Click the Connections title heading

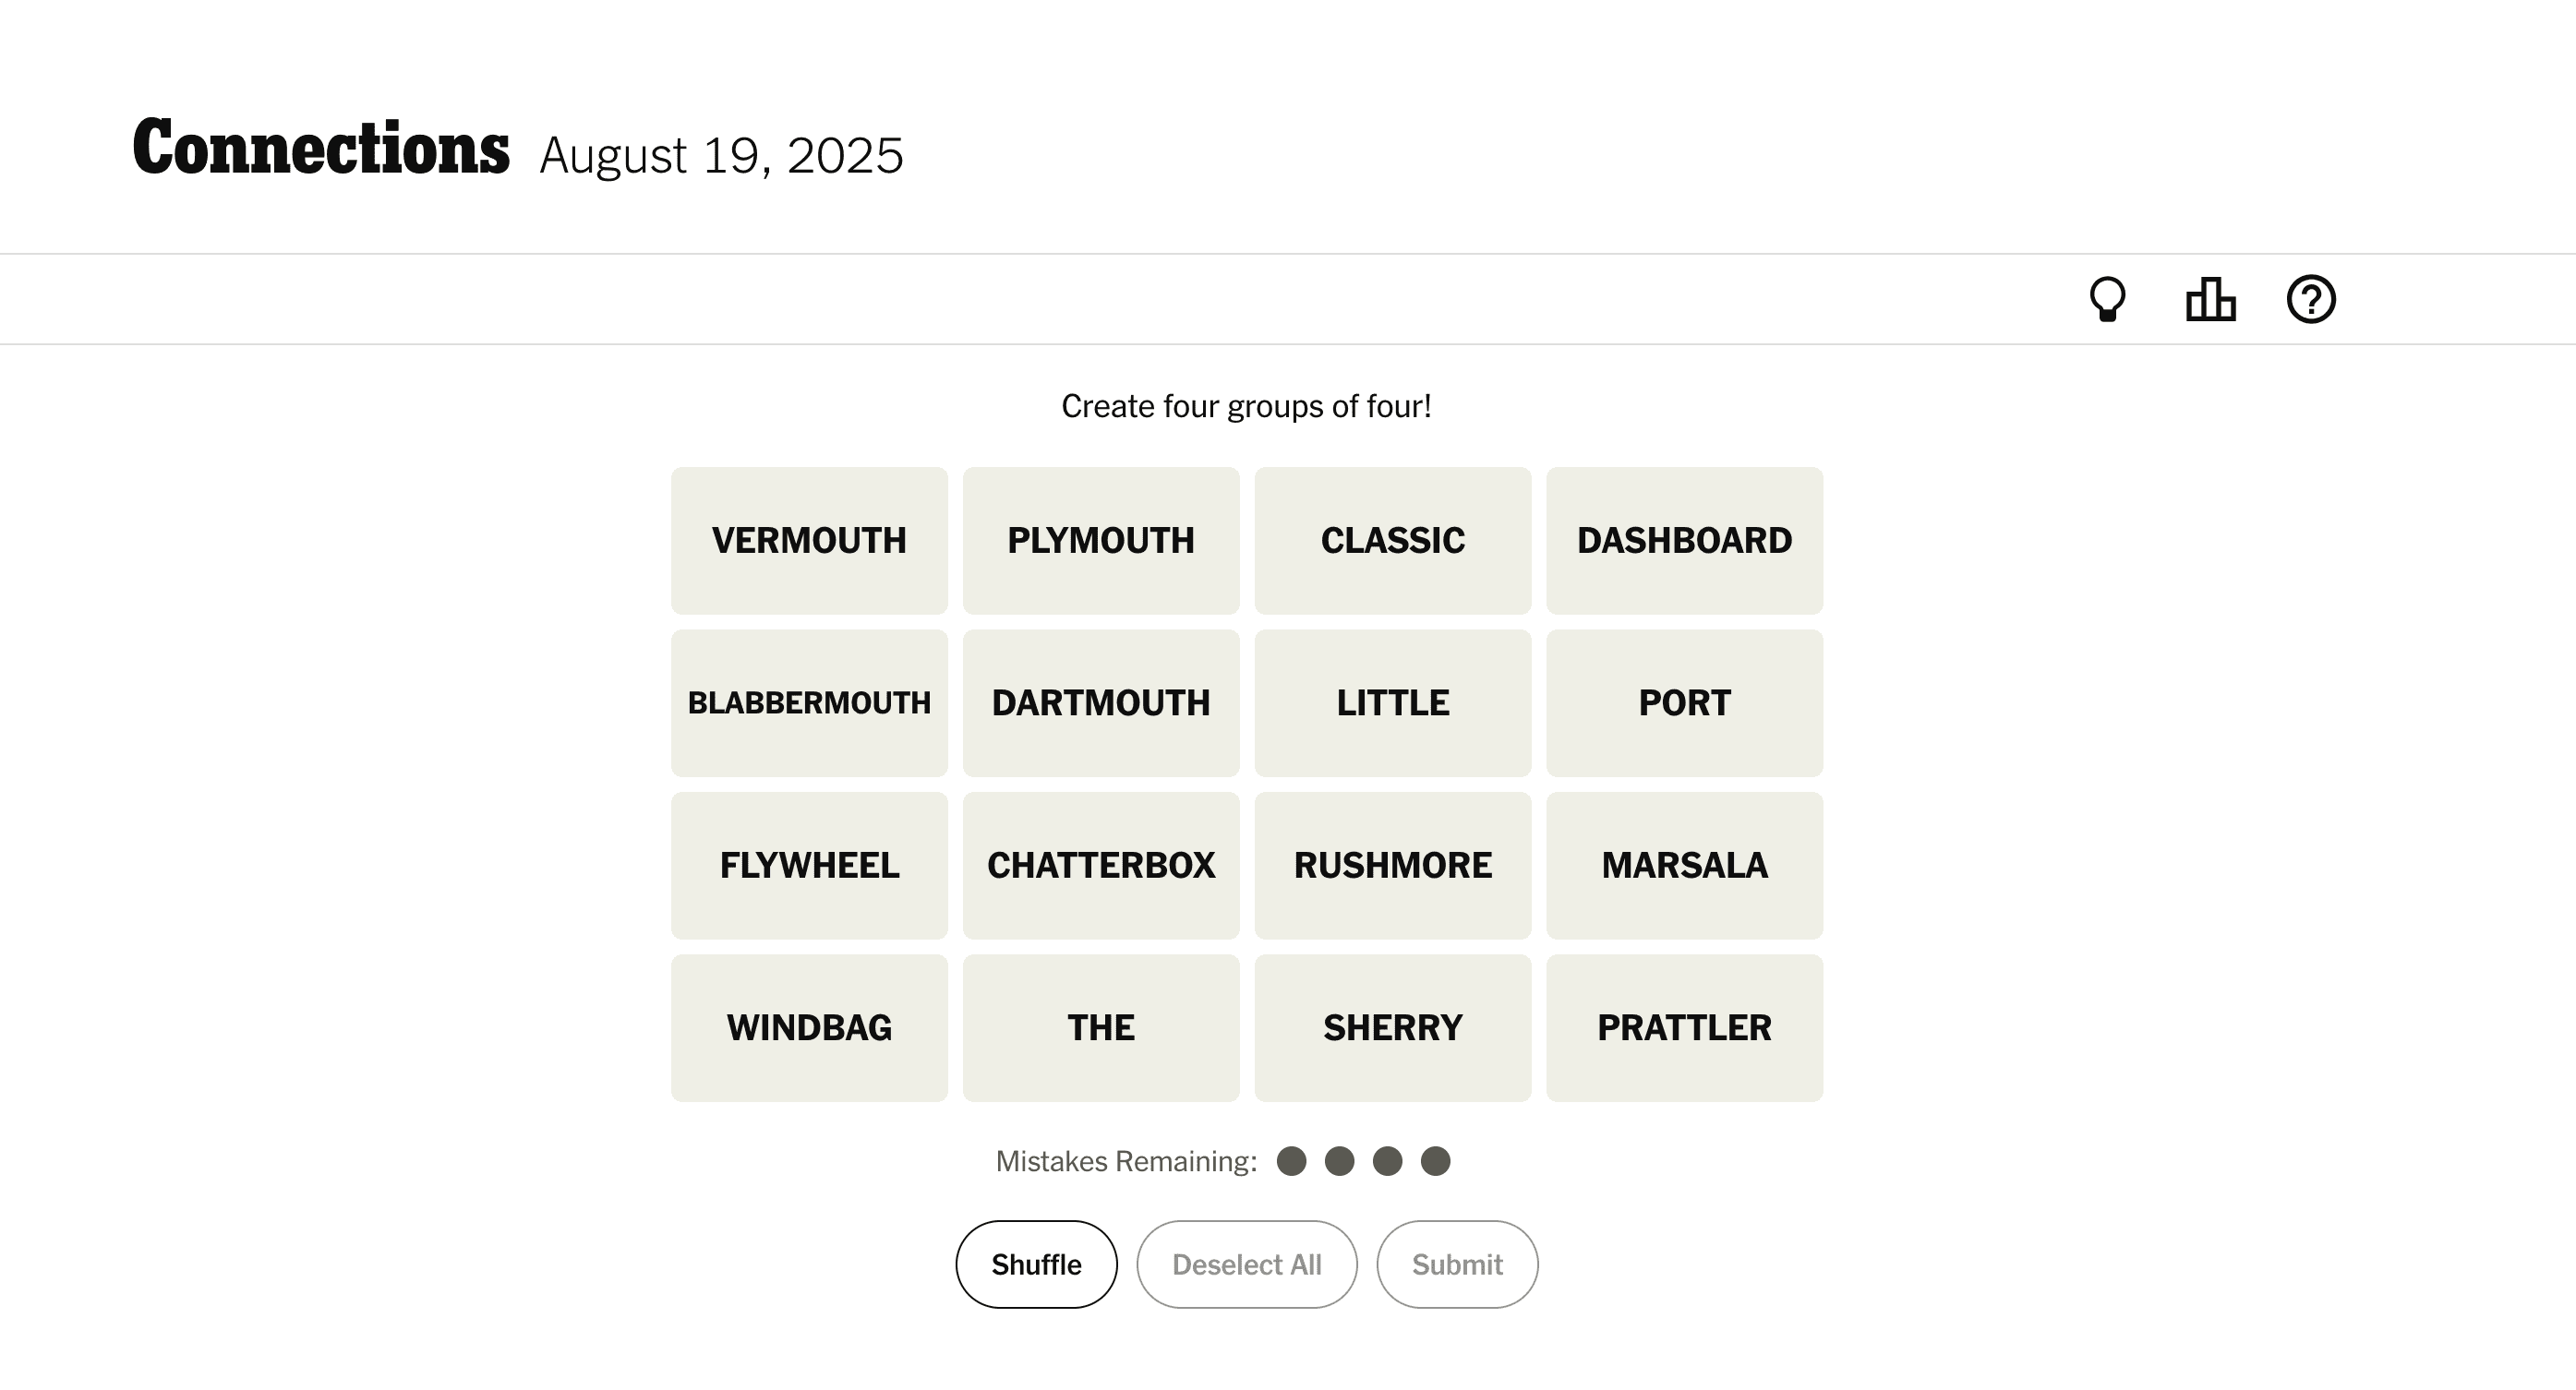tap(321, 148)
